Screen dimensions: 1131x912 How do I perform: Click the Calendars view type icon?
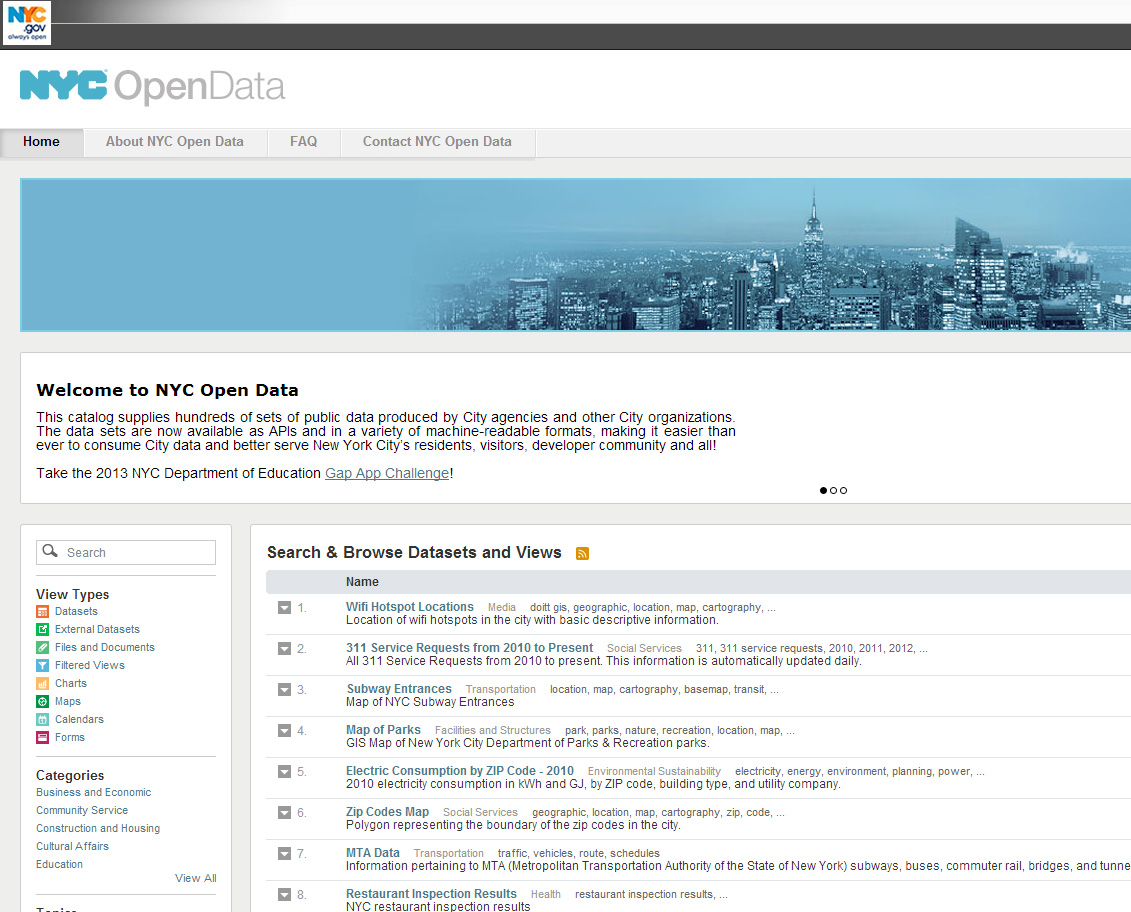pyautogui.click(x=43, y=719)
